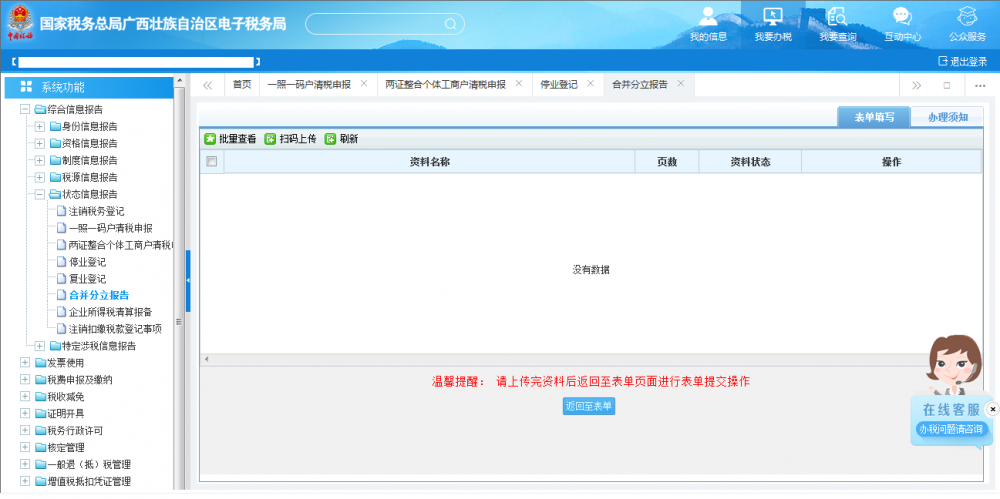Switch to the 办理须知 tab
Screen dimensions: 1000x499
tap(947, 117)
